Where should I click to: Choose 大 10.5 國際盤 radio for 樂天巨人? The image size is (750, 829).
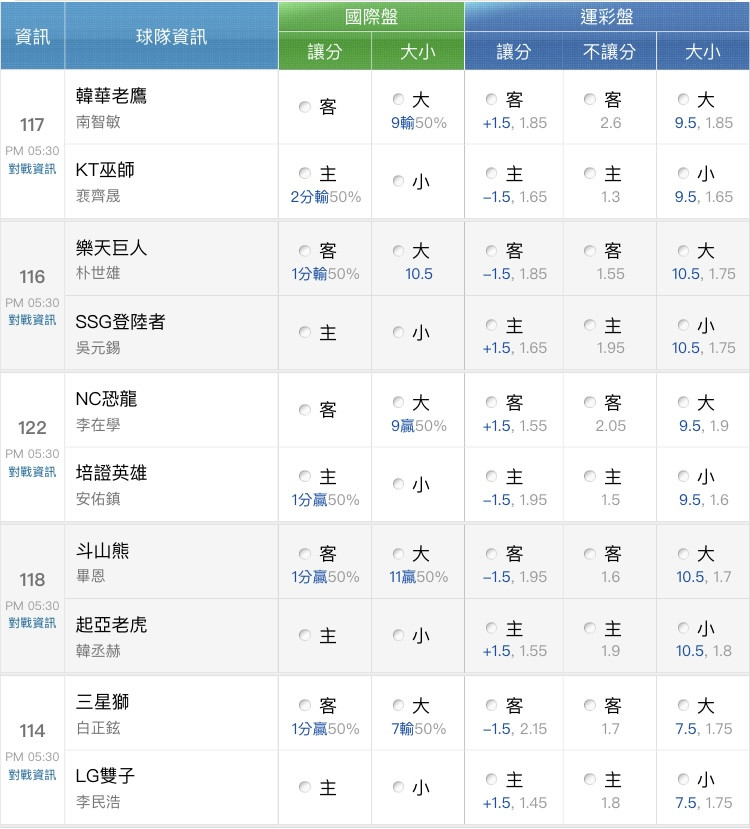tap(399, 251)
